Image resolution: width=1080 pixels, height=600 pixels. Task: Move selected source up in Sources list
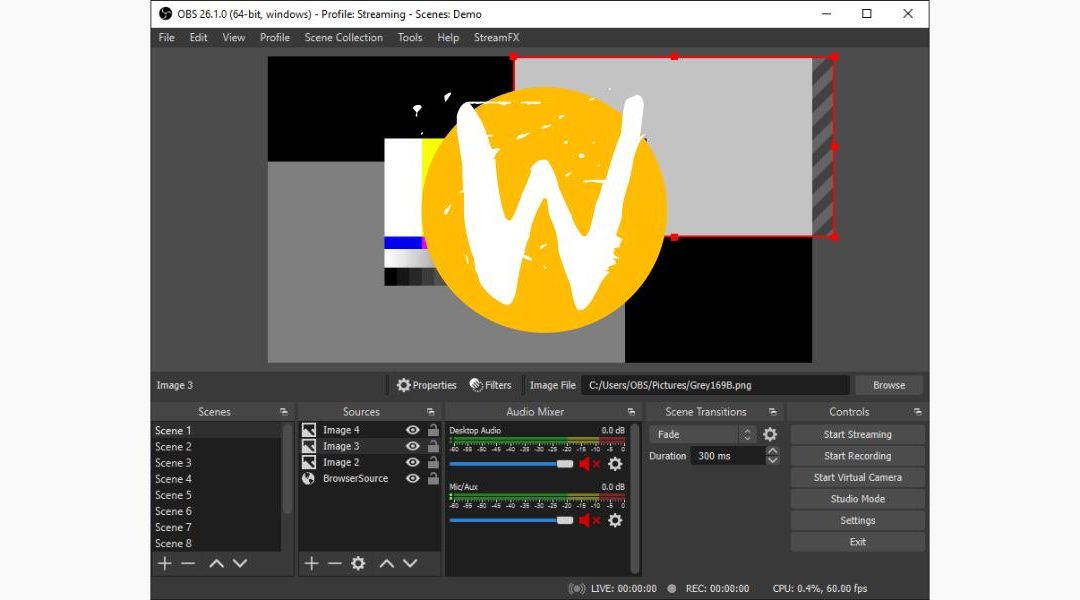(386, 564)
